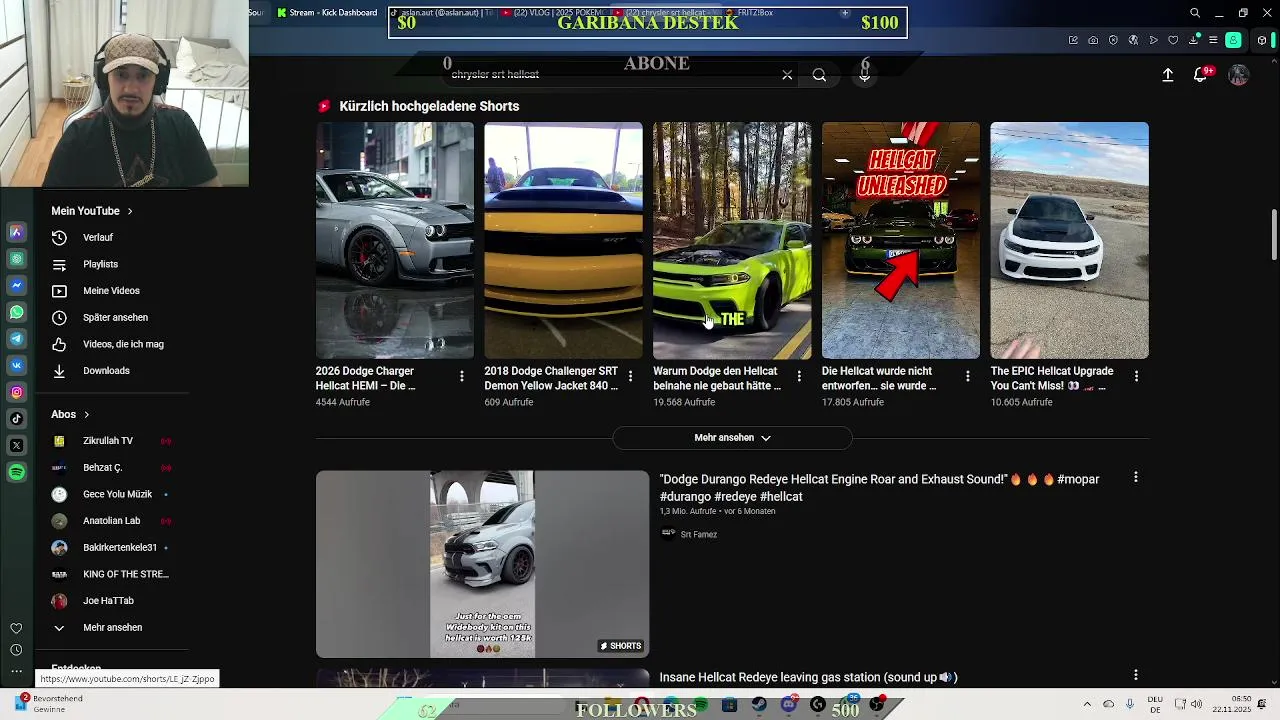
Task: Open browser snapshot camera tool
Action: 1093,40
